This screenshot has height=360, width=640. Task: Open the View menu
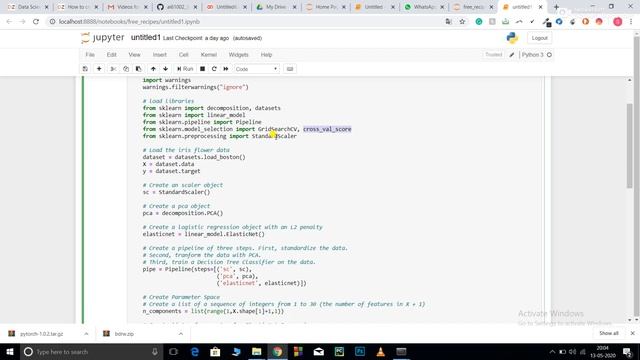[x=134, y=55]
